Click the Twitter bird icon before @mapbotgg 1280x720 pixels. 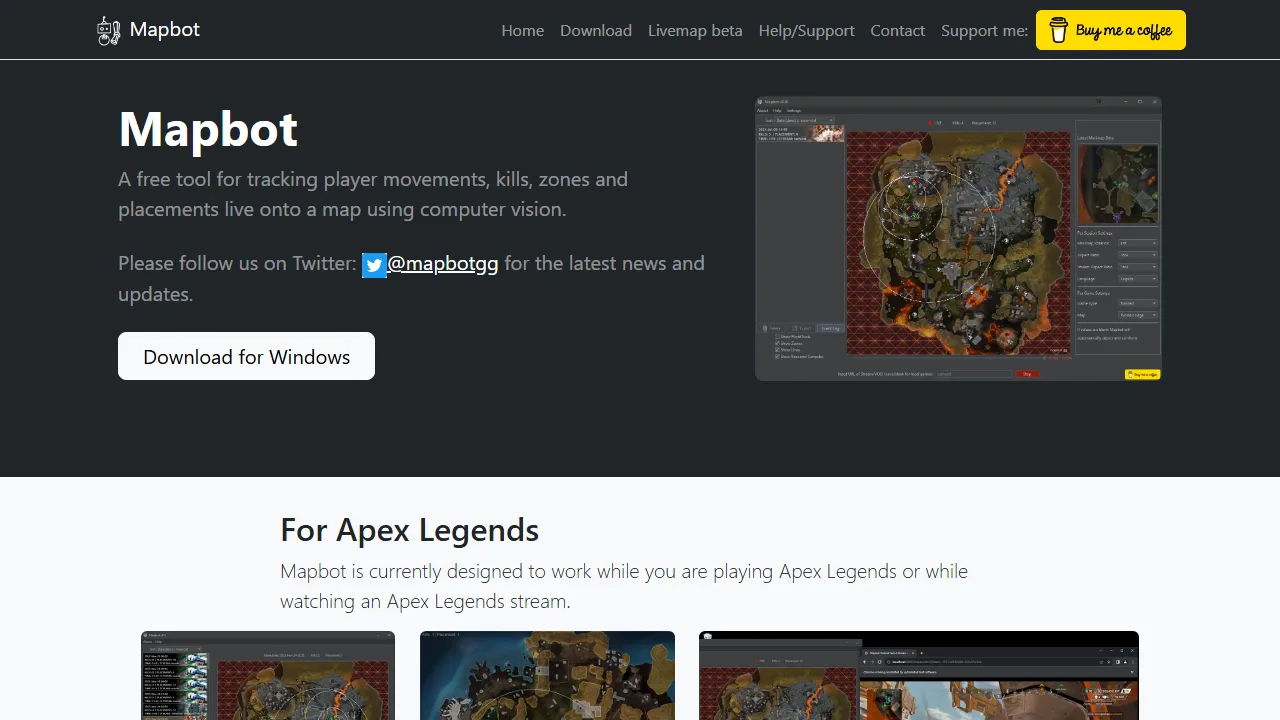tap(374, 265)
